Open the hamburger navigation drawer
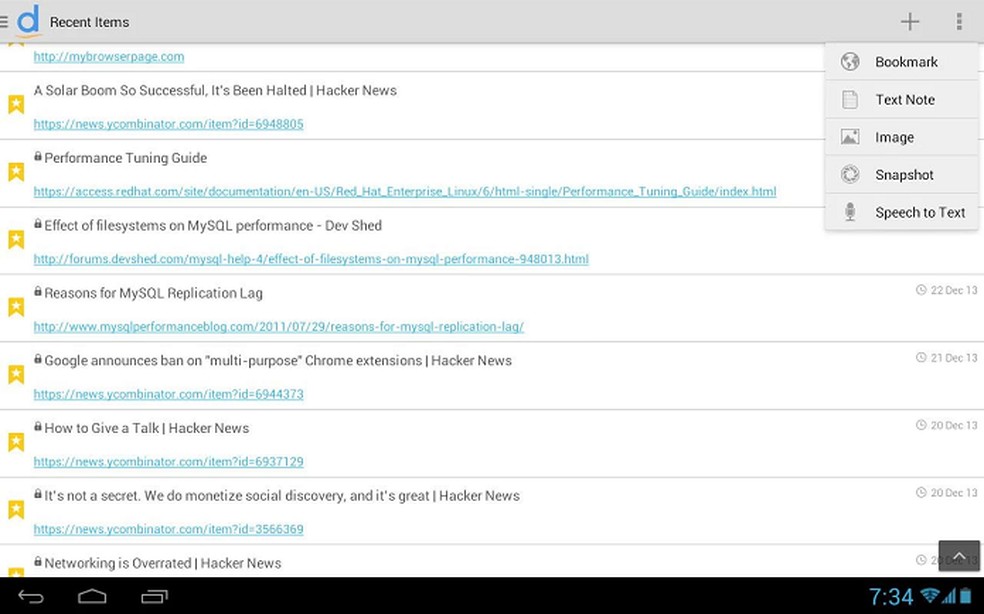984x614 pixels. 4,22
